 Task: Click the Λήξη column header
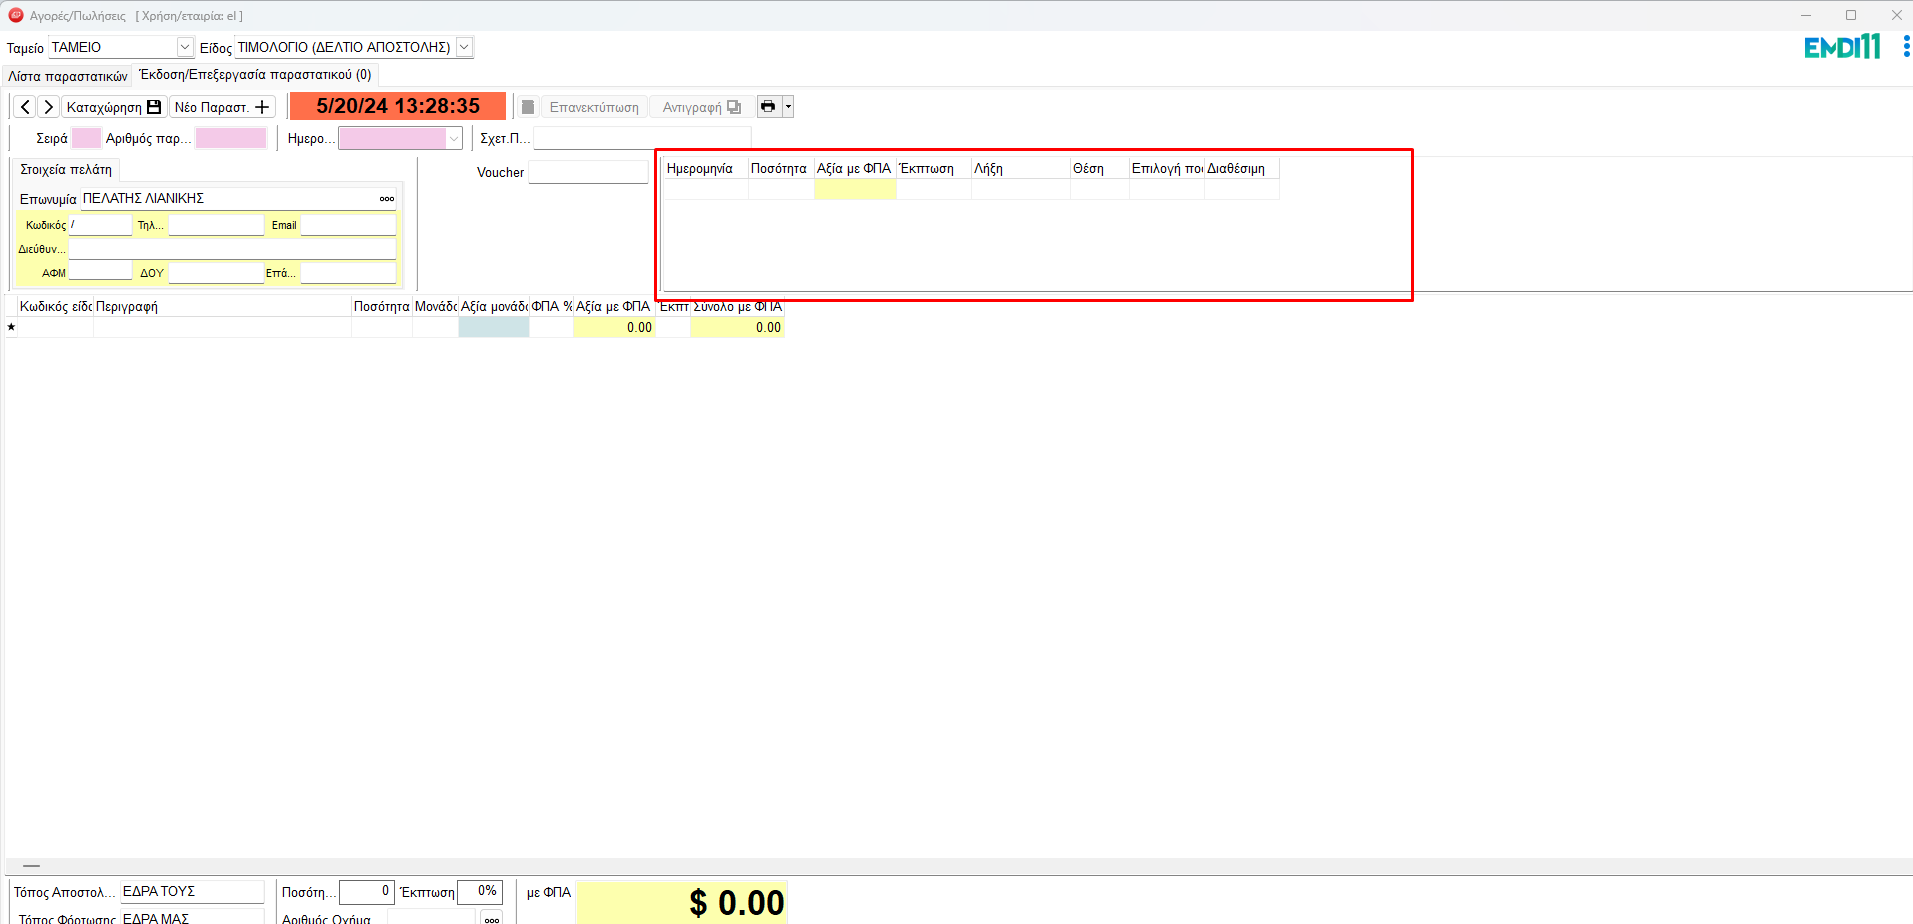tap(1021, 168)
